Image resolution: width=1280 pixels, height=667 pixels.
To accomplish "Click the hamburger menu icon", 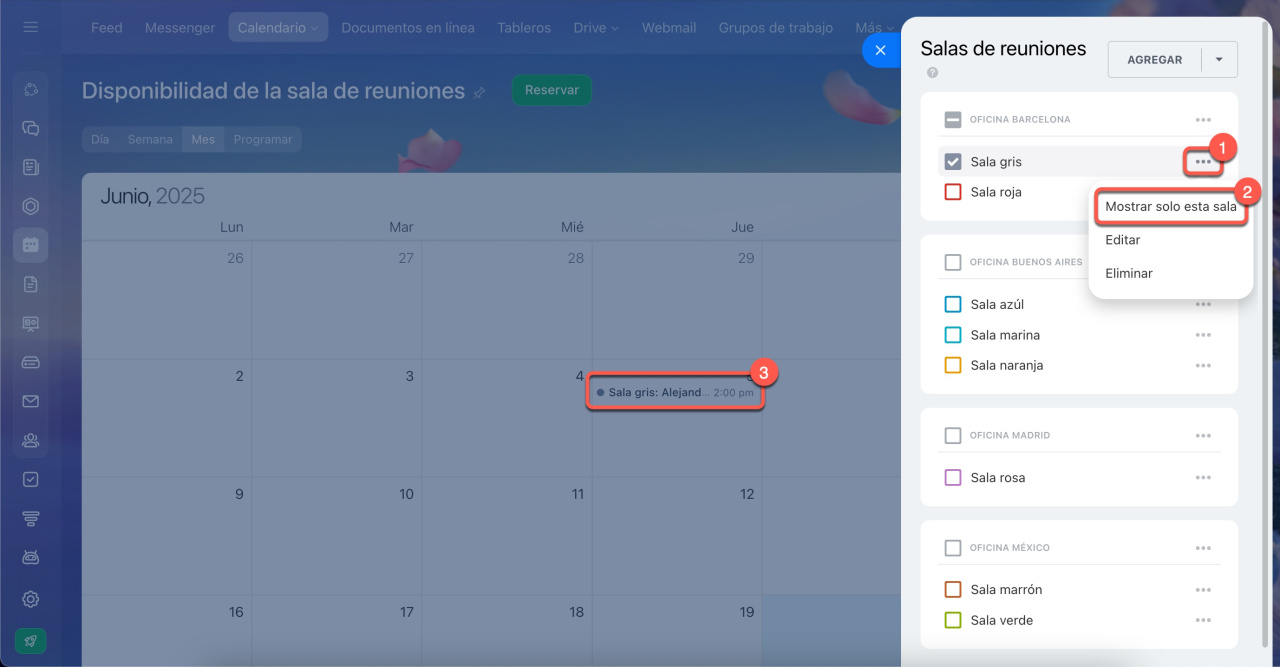I will 31,27.
